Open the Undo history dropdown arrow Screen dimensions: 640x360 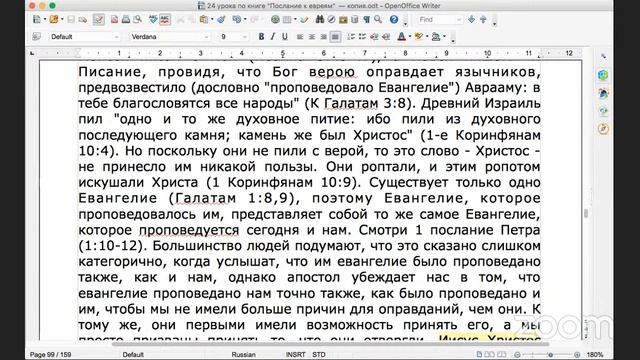click(244, 19)
